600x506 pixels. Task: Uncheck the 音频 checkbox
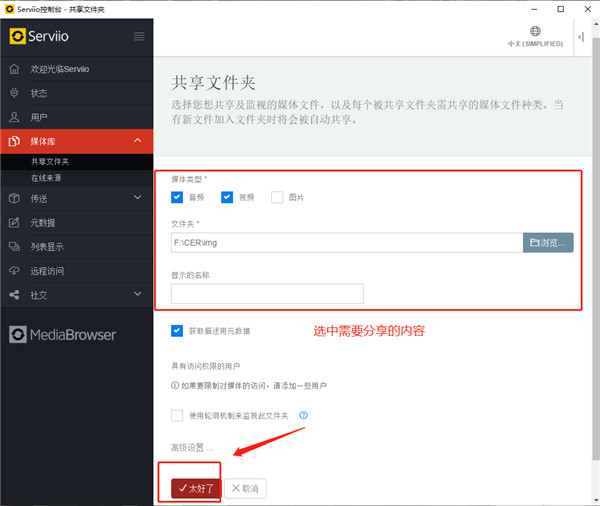177,197
